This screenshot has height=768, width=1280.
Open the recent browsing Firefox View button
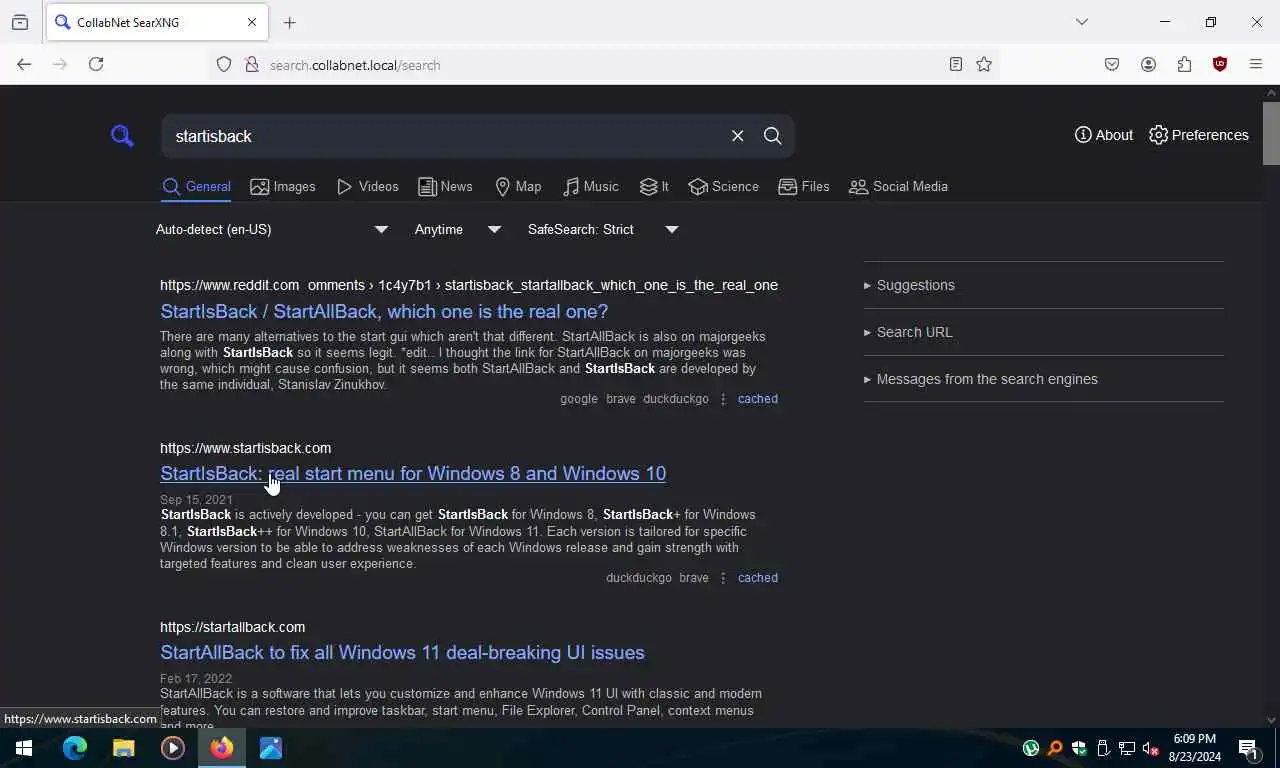20,22
